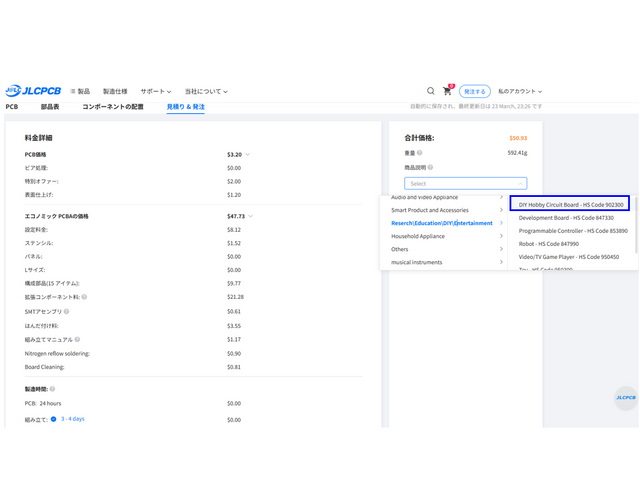Viewport: 640px width, 480px height.
Task: Click the PCB: 24 hours text
Action: click(x=43, y=403)
